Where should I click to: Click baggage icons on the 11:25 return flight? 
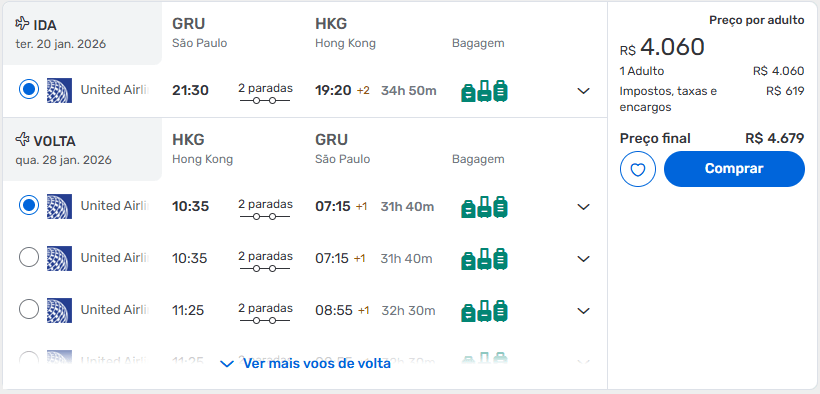484,311
